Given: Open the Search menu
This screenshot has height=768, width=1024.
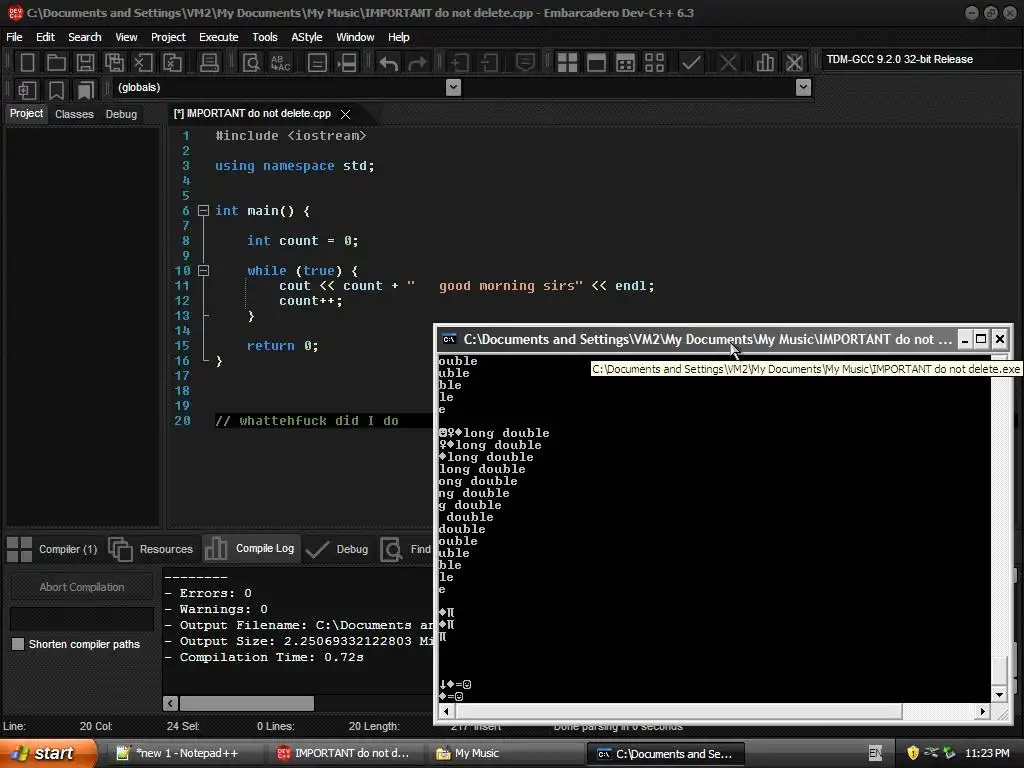Looking at the screenshot, I should pos(85,37).
